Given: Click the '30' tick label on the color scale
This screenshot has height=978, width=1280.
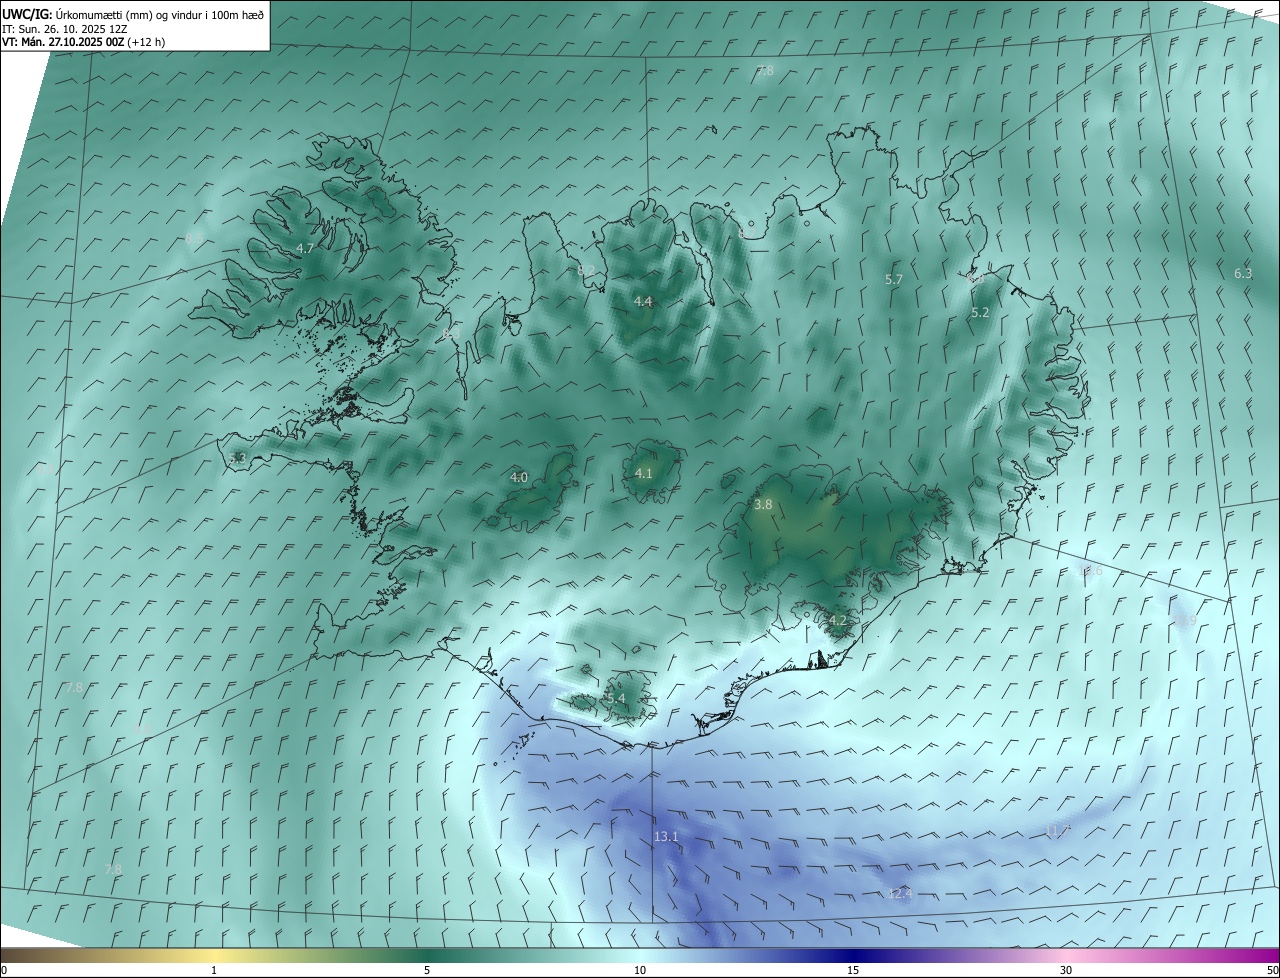Looking at the screenshot, I should click(x=1066, y=970).
